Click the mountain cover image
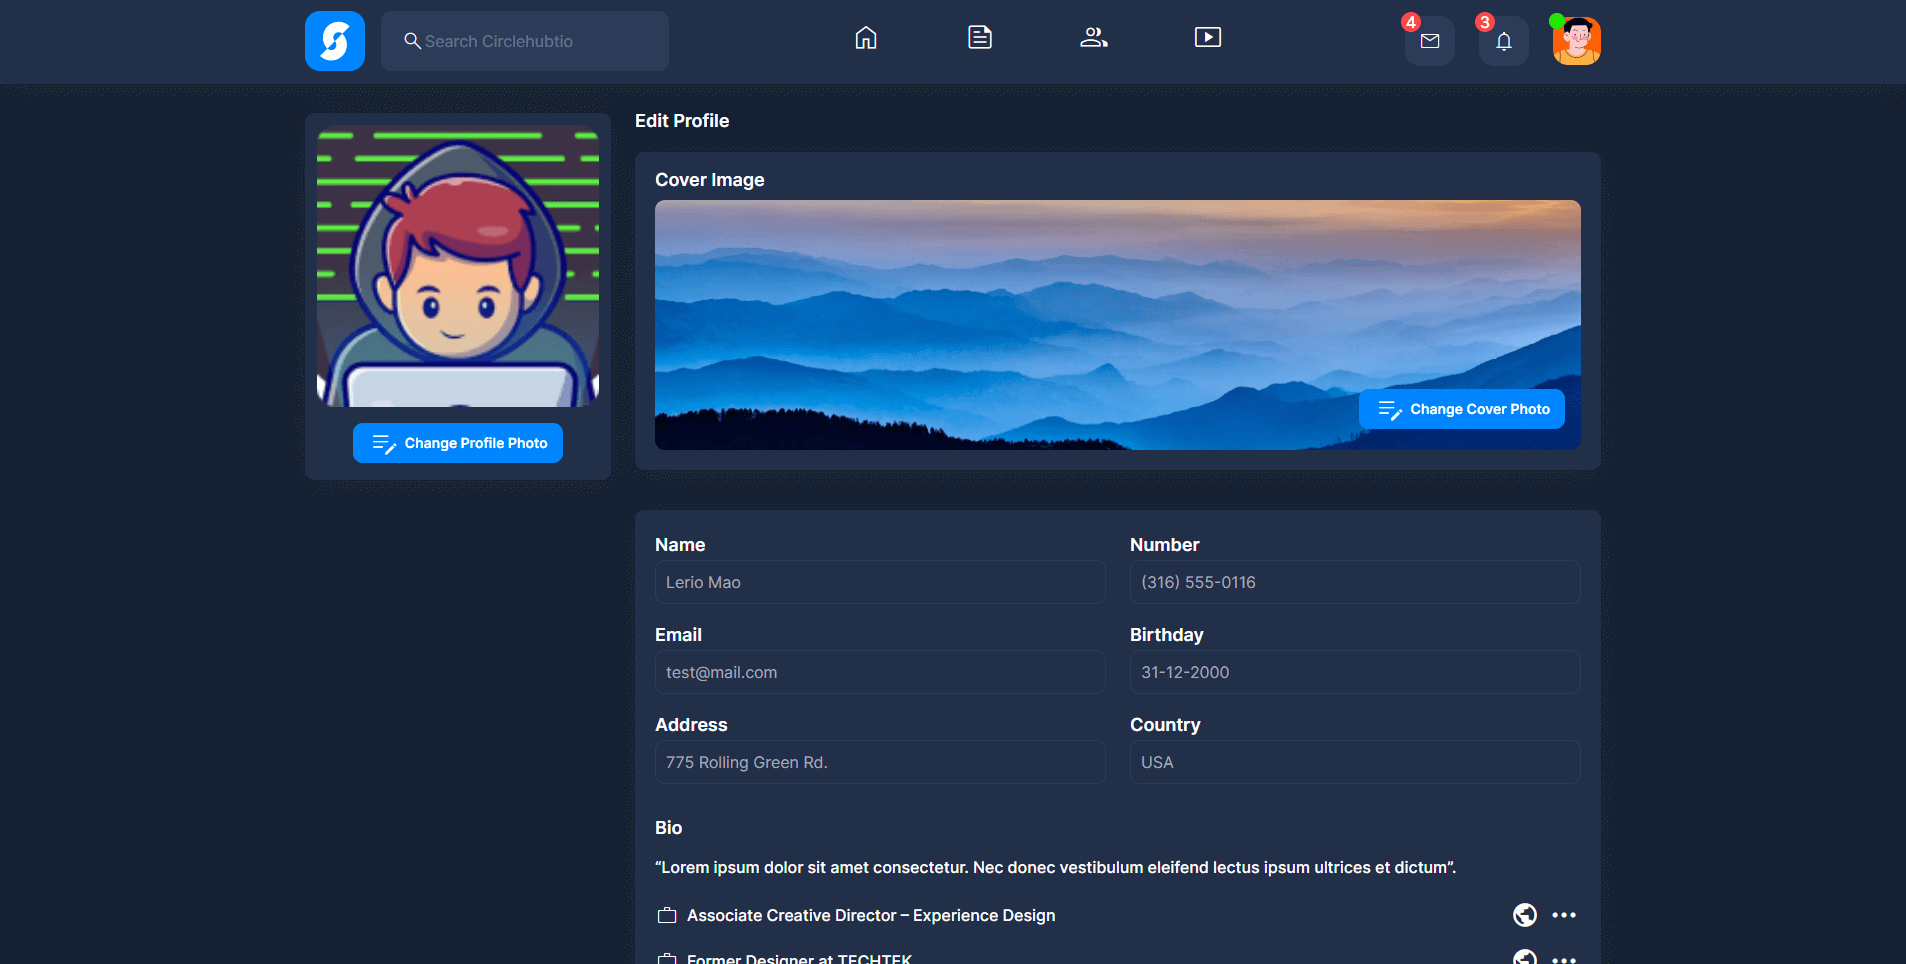 point(1118,325)
